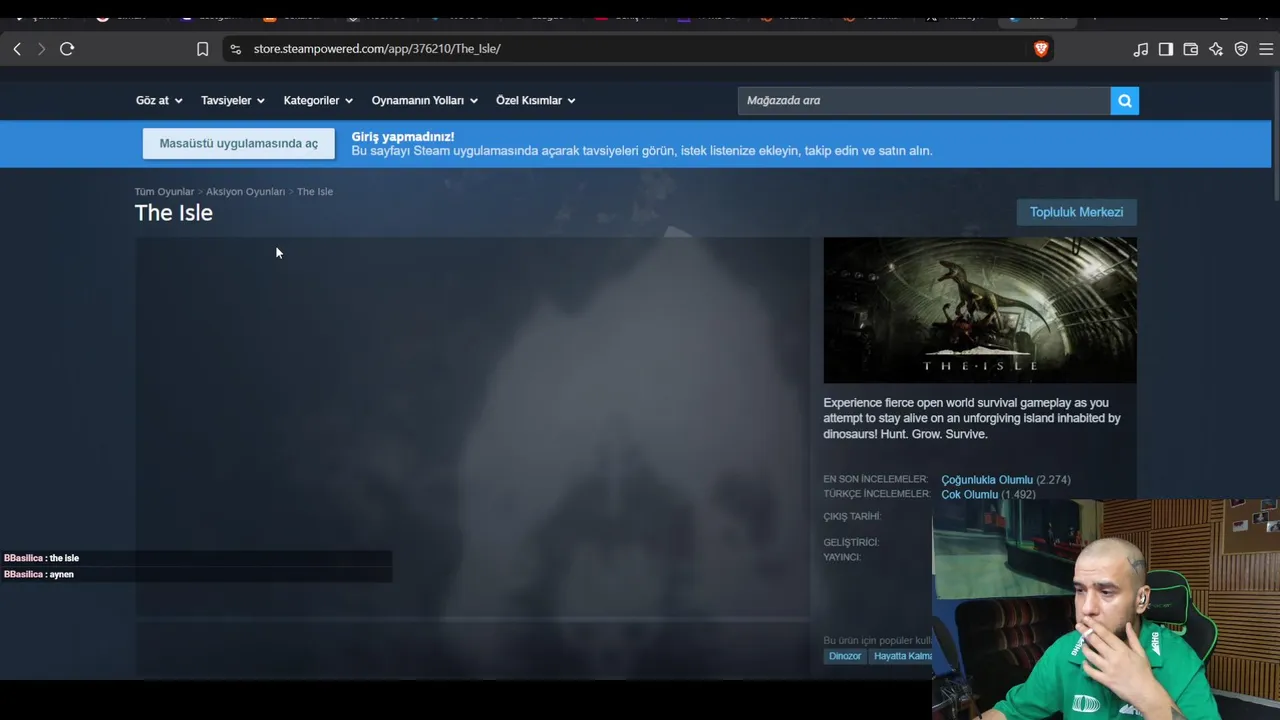Expand the 'Göz at' menu

[x=159, y=100]
